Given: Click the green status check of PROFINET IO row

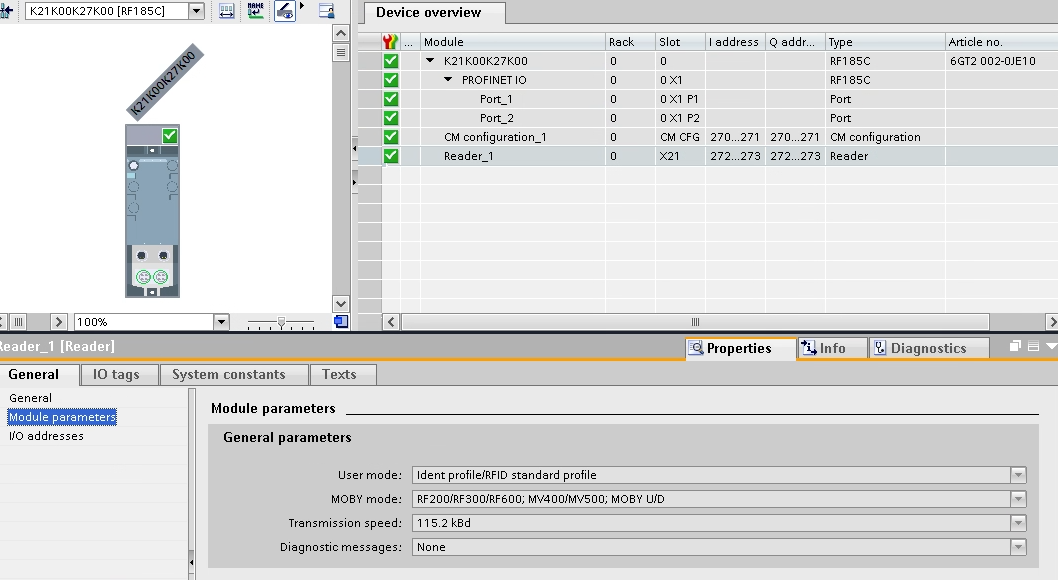Looking at the screenshot, I should click(391, 80).
